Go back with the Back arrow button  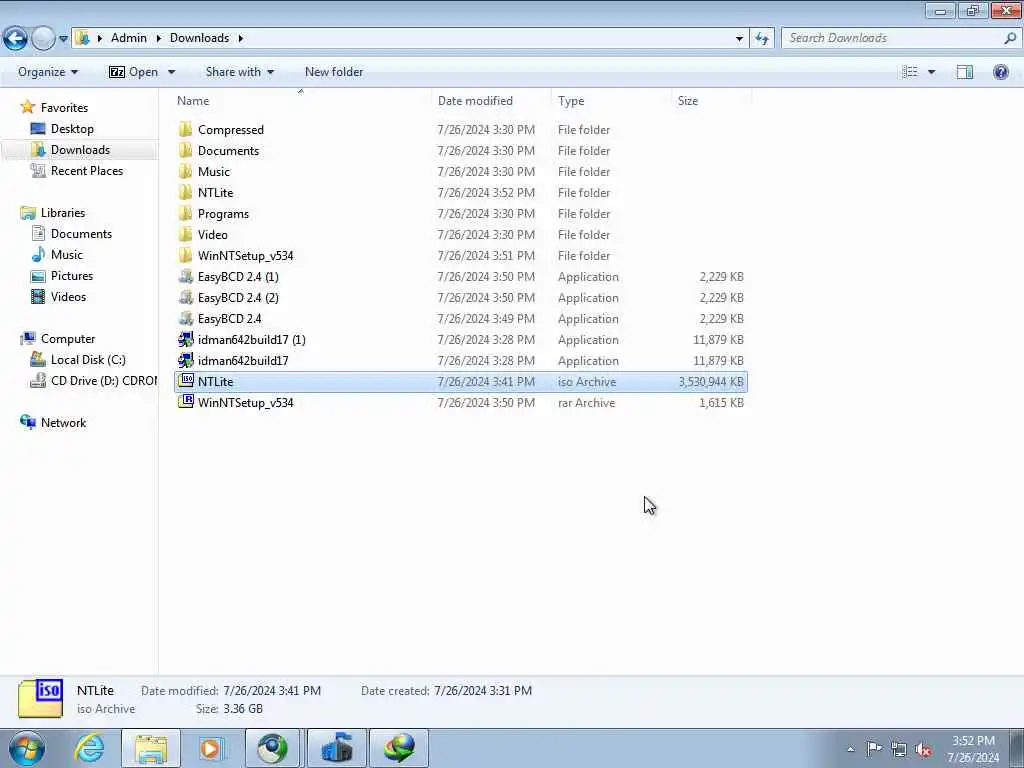[x=15, y=39]
